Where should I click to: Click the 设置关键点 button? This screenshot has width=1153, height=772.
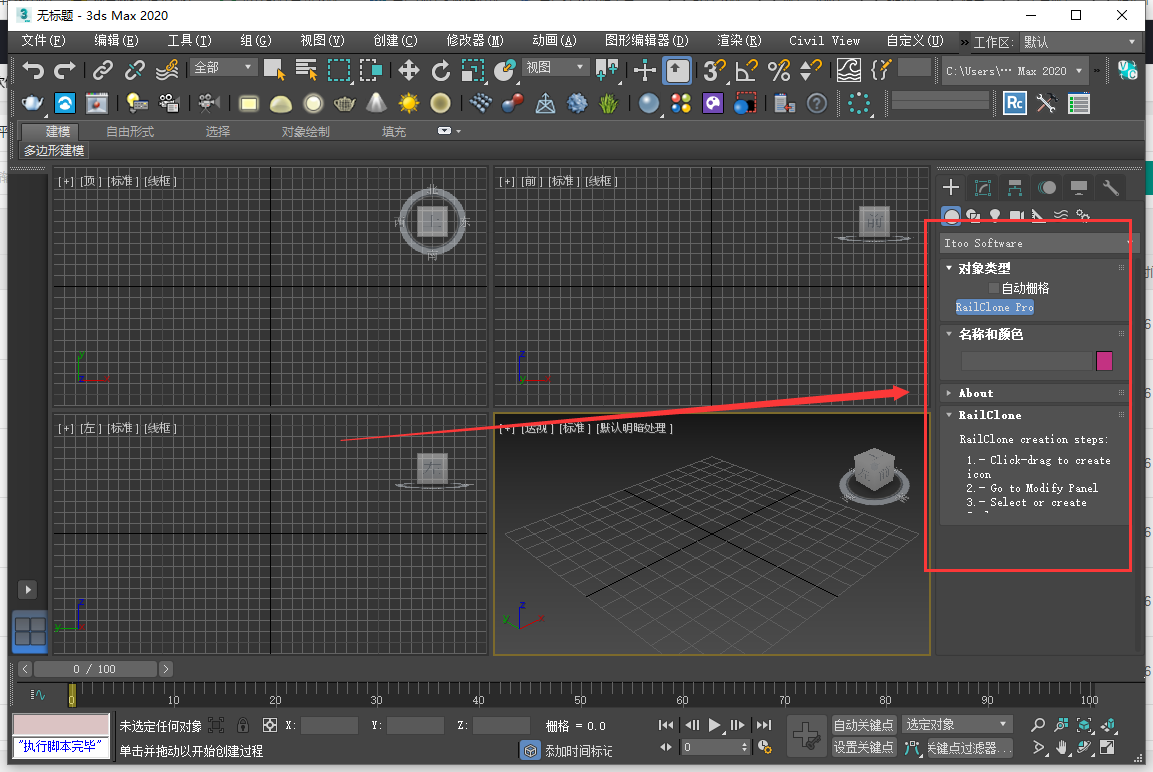(x=863, y=747)
